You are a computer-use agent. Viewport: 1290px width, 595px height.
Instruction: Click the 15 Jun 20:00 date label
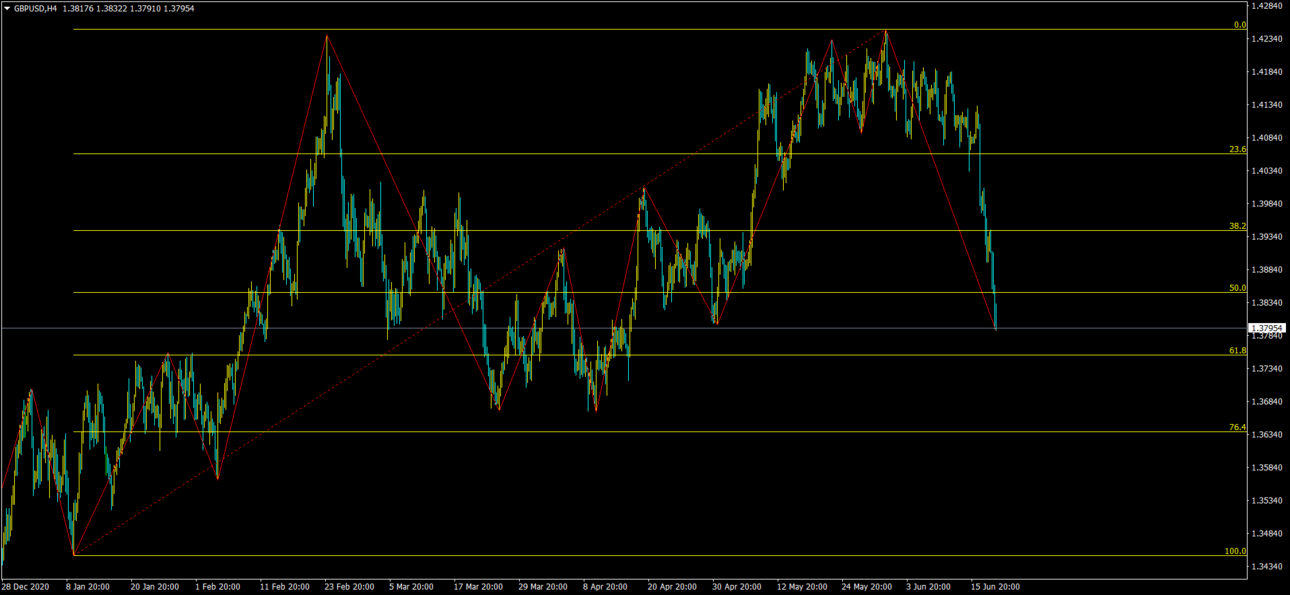click(x=994, y=587)
